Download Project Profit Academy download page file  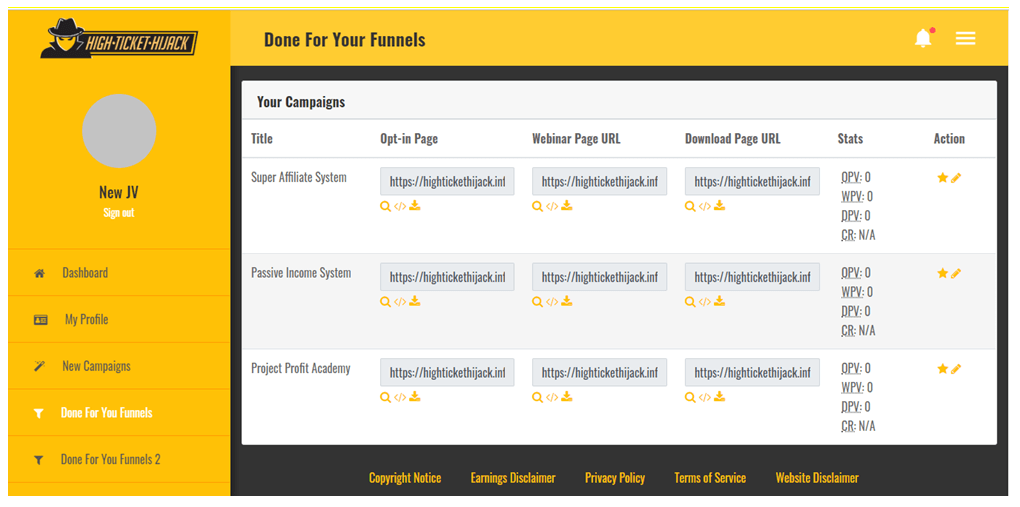click(719, 397)
